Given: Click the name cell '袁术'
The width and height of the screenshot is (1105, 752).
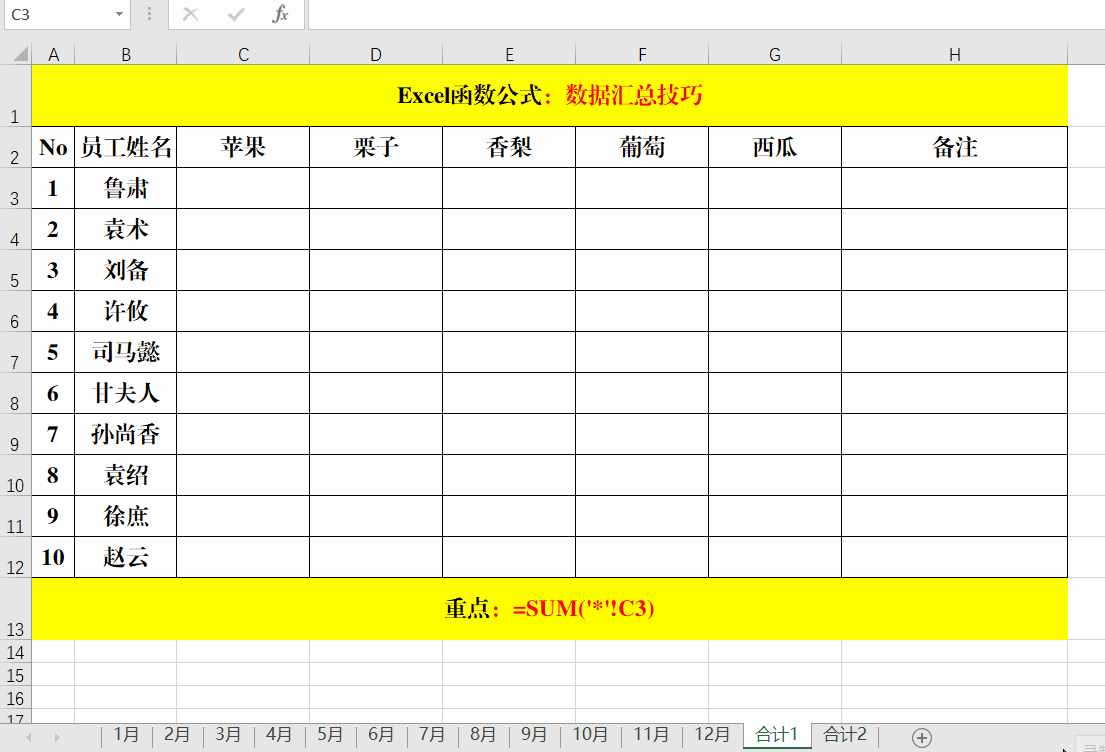Looking at the screenshot, I should tap(125, 229).
